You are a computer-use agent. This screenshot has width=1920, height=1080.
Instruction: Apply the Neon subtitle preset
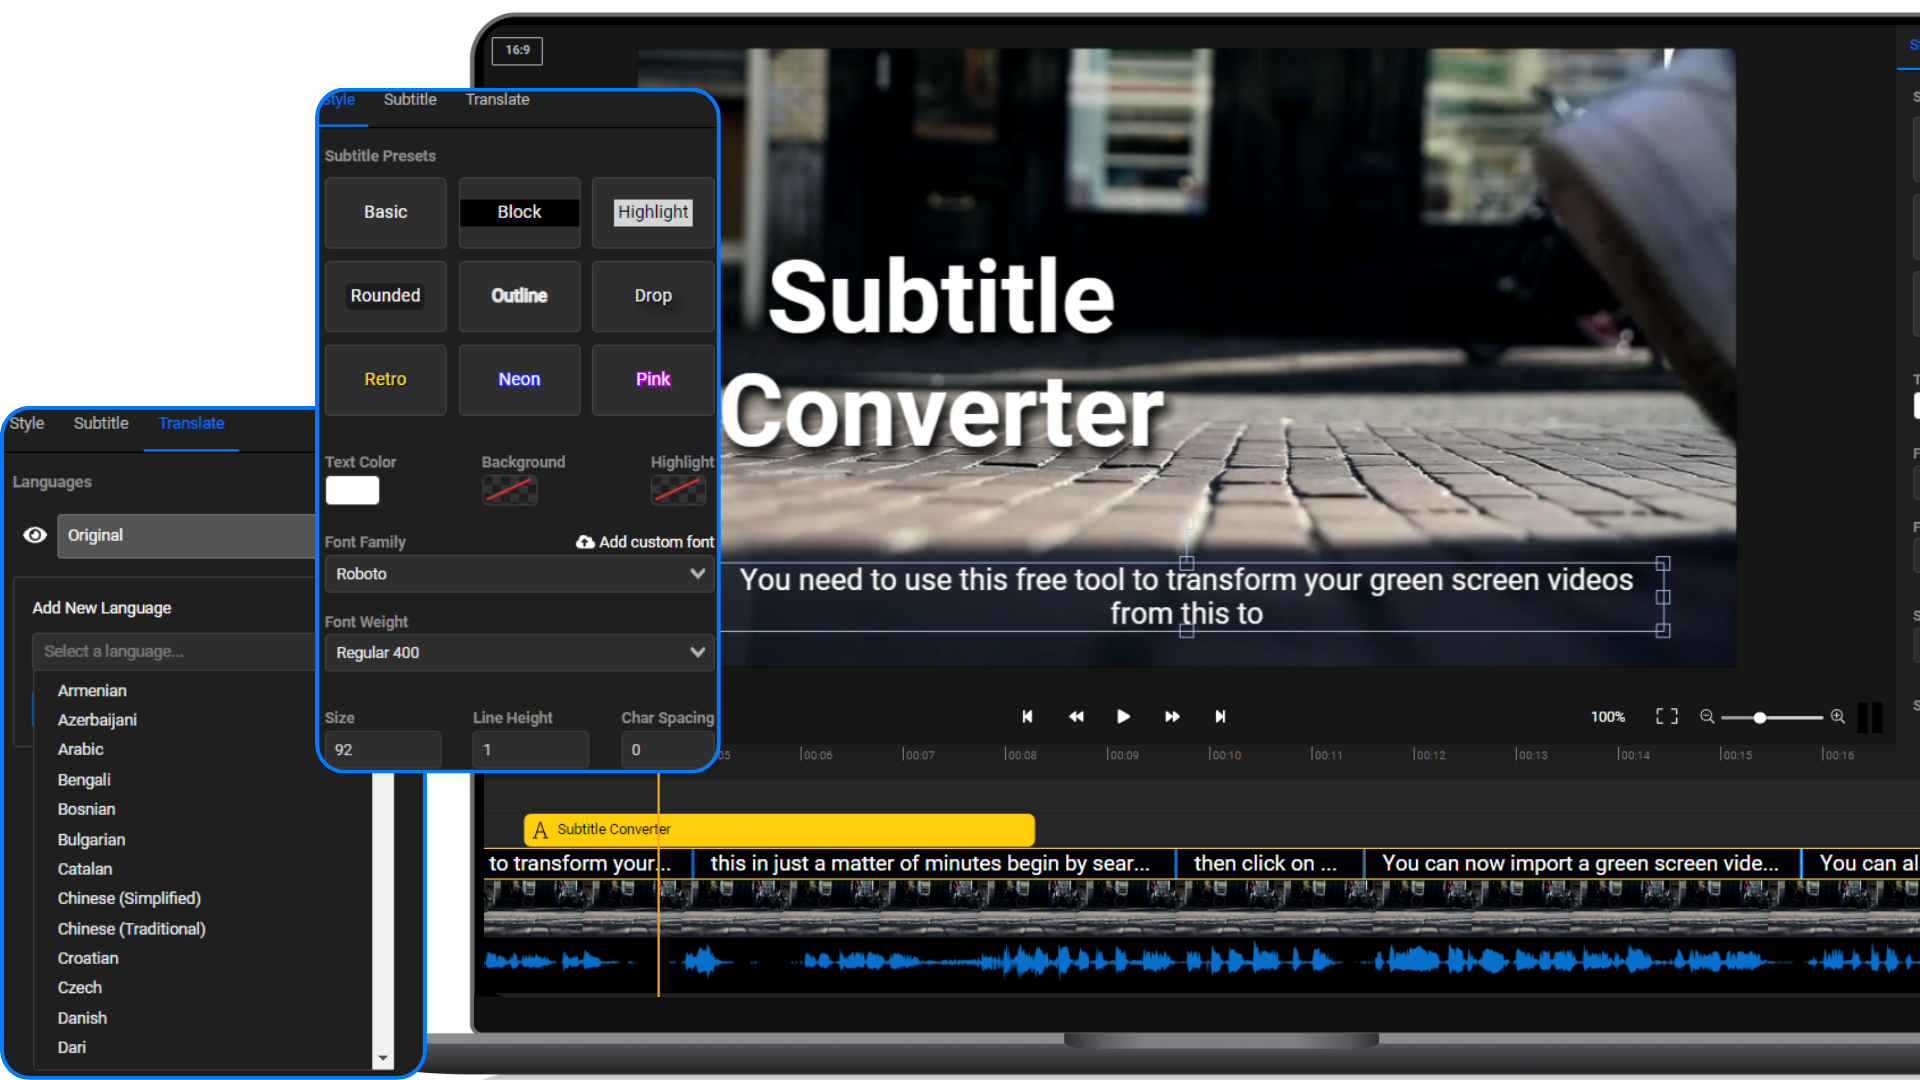click(x=519, y=379)
